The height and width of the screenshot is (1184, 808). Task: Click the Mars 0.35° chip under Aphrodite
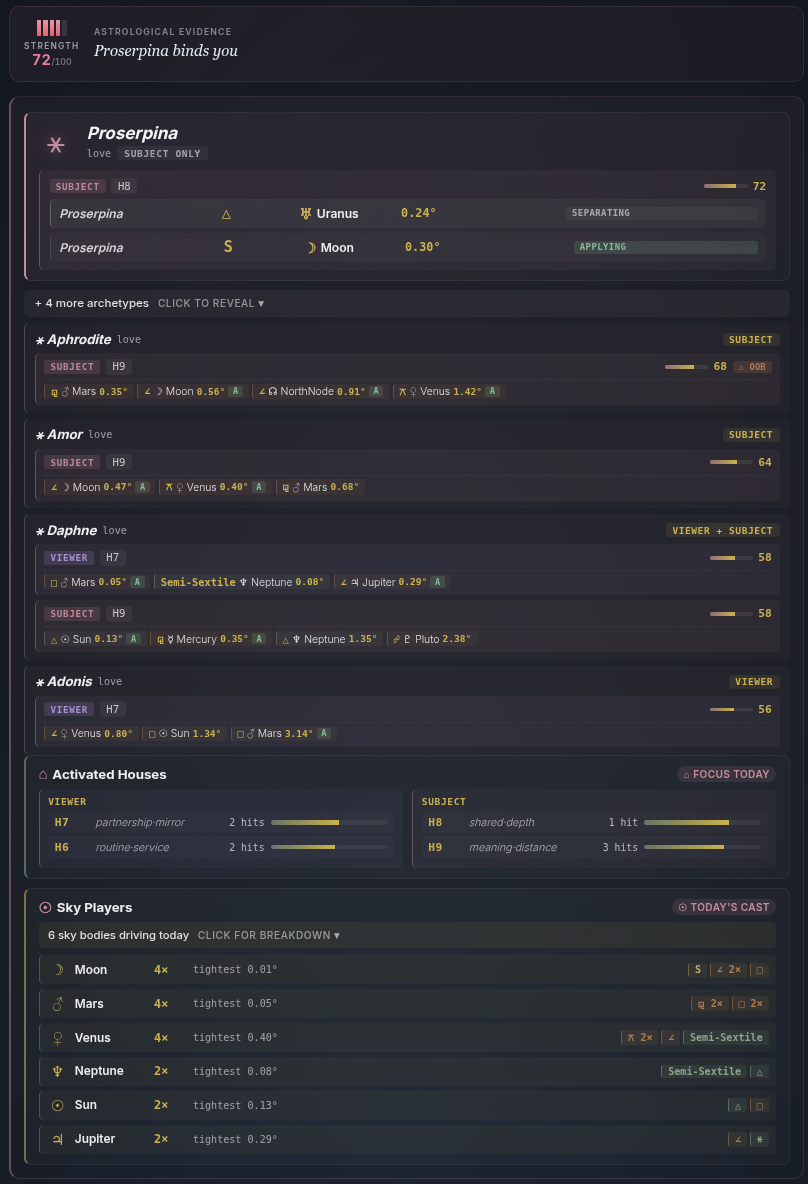tap(88, 391)
